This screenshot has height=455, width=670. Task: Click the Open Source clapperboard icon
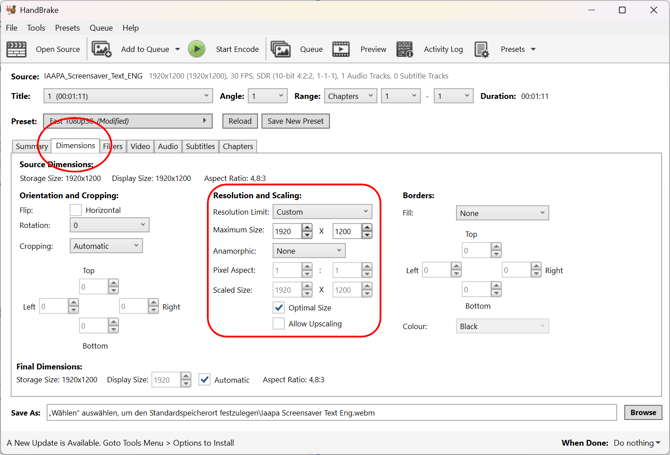(x=16, y=49)
